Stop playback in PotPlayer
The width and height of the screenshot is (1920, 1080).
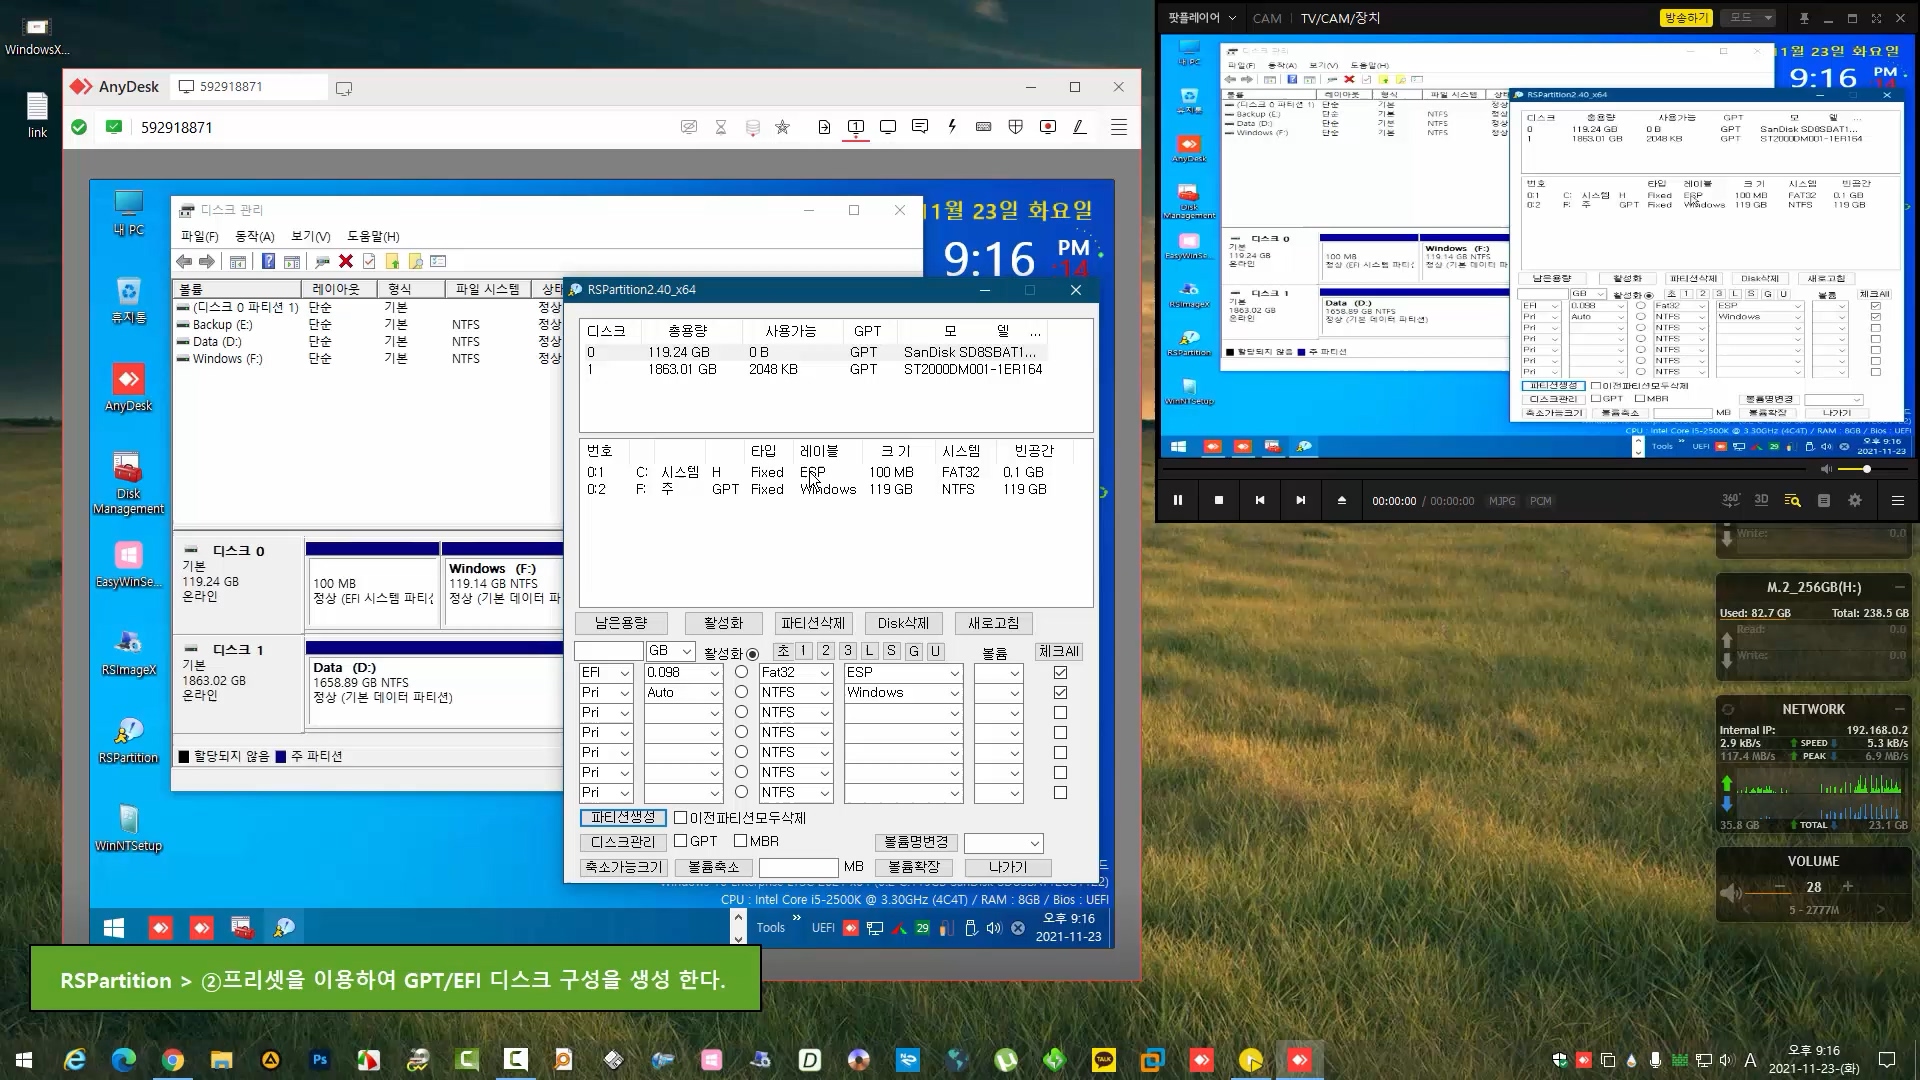point(1219,500)
